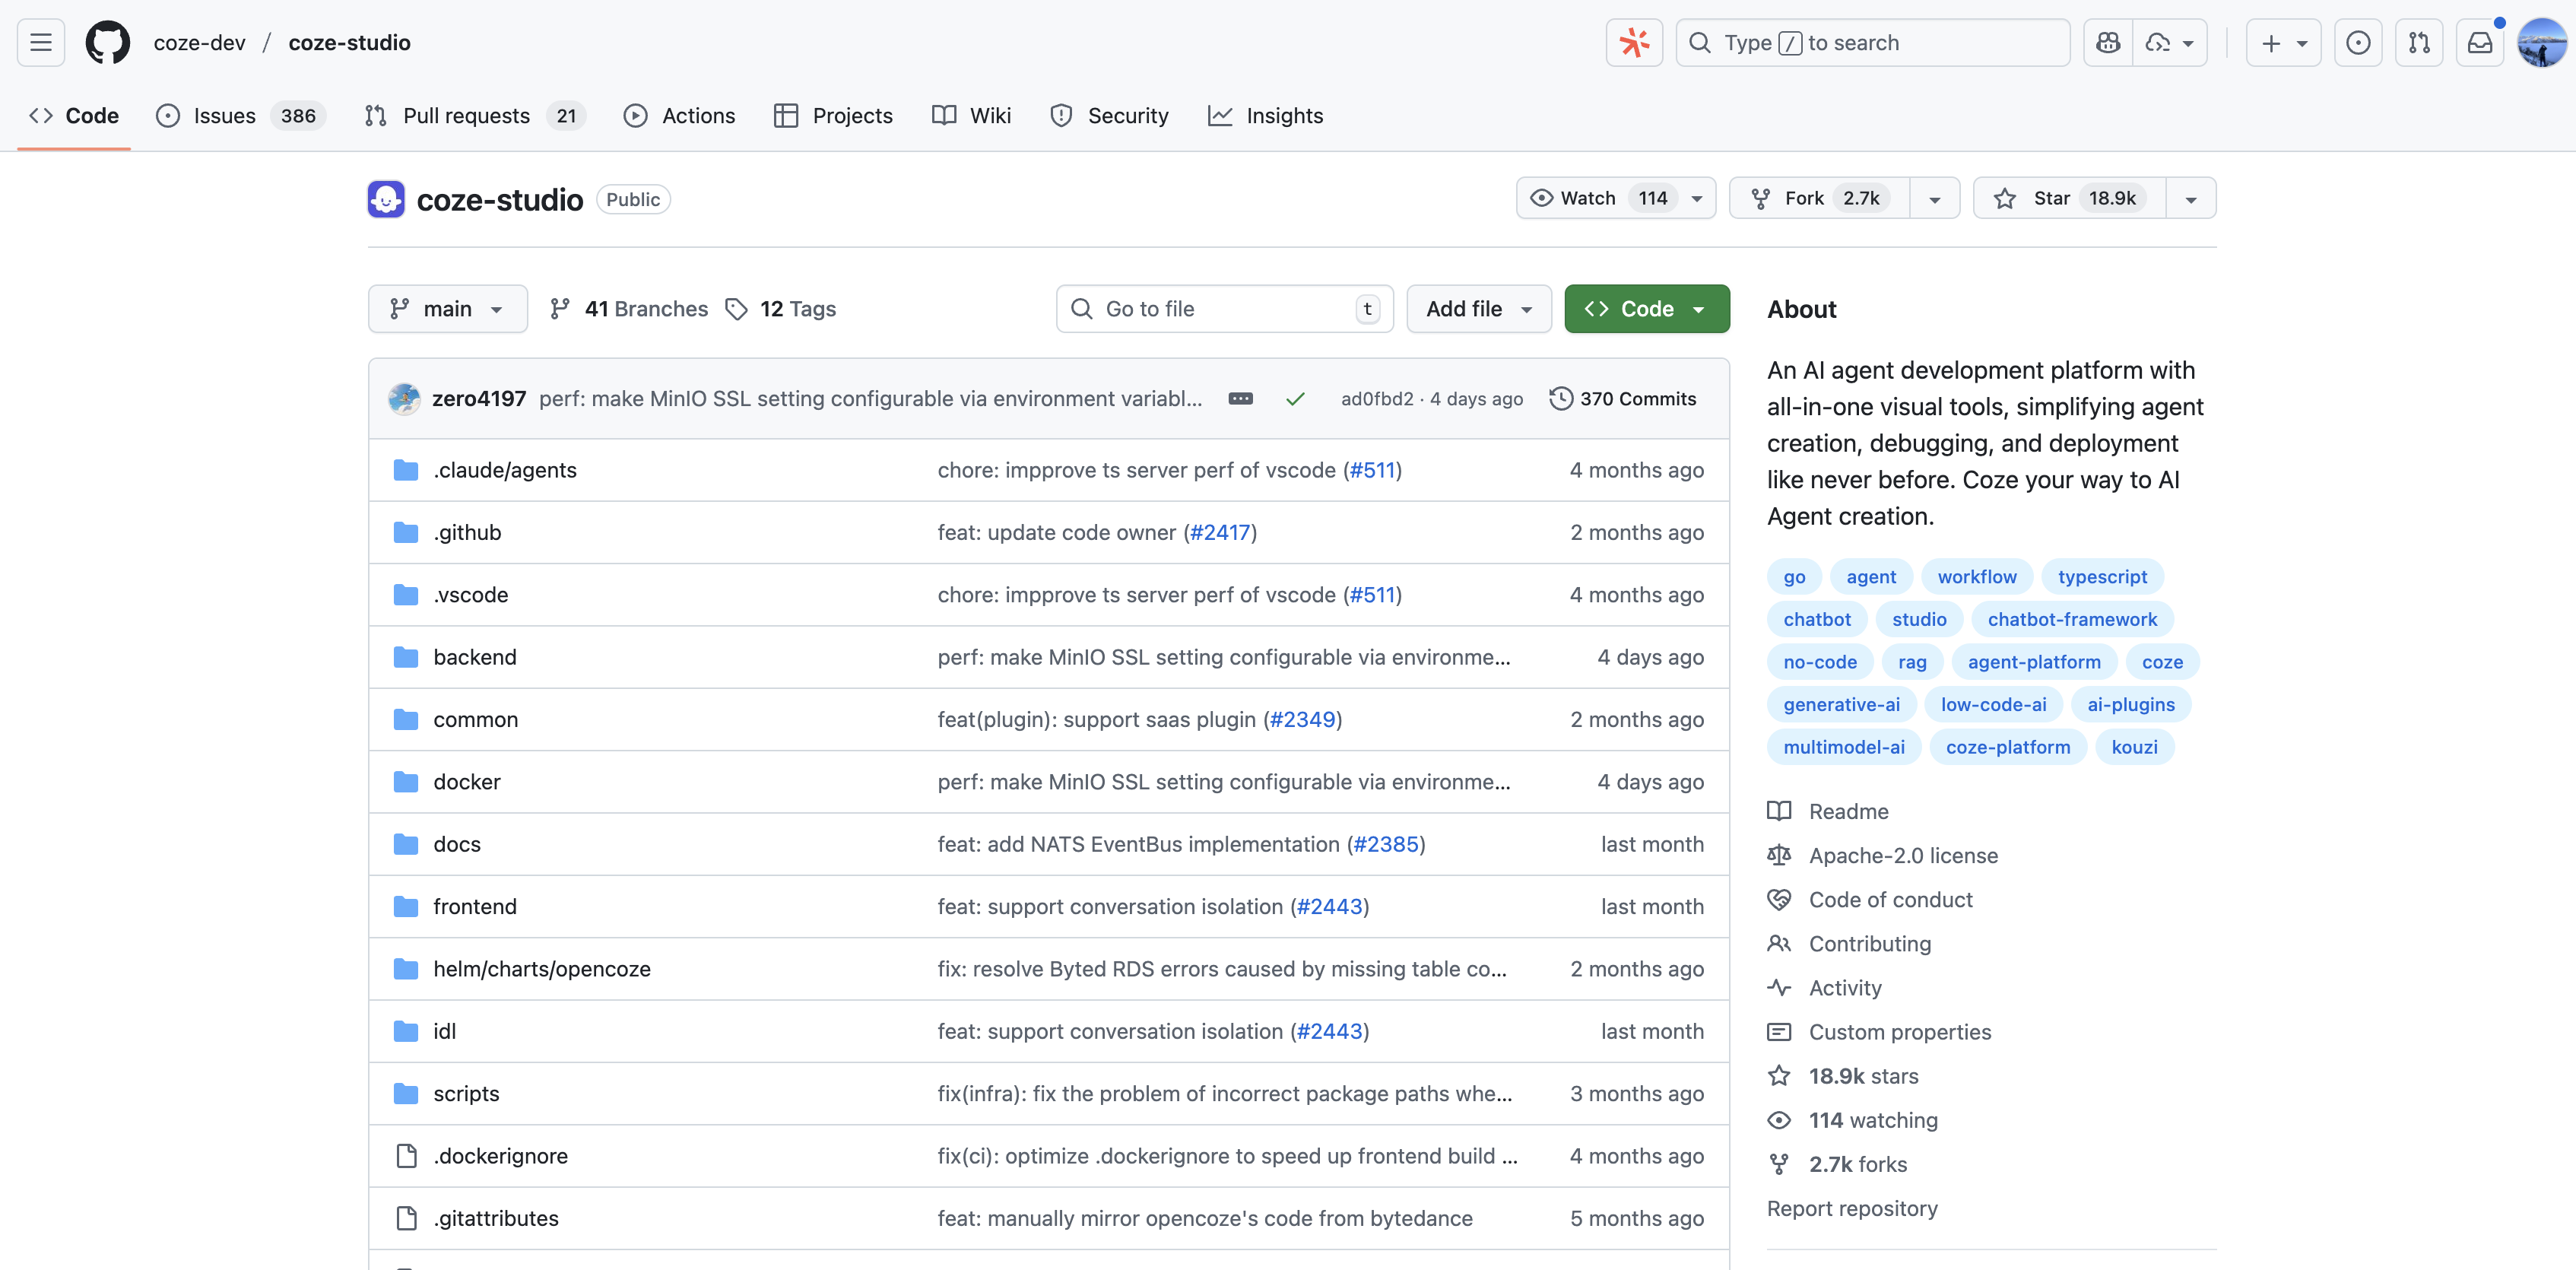Click the green commit status checkmark
This screenshot has height=1270, width=2576.
coord(1295,399)
